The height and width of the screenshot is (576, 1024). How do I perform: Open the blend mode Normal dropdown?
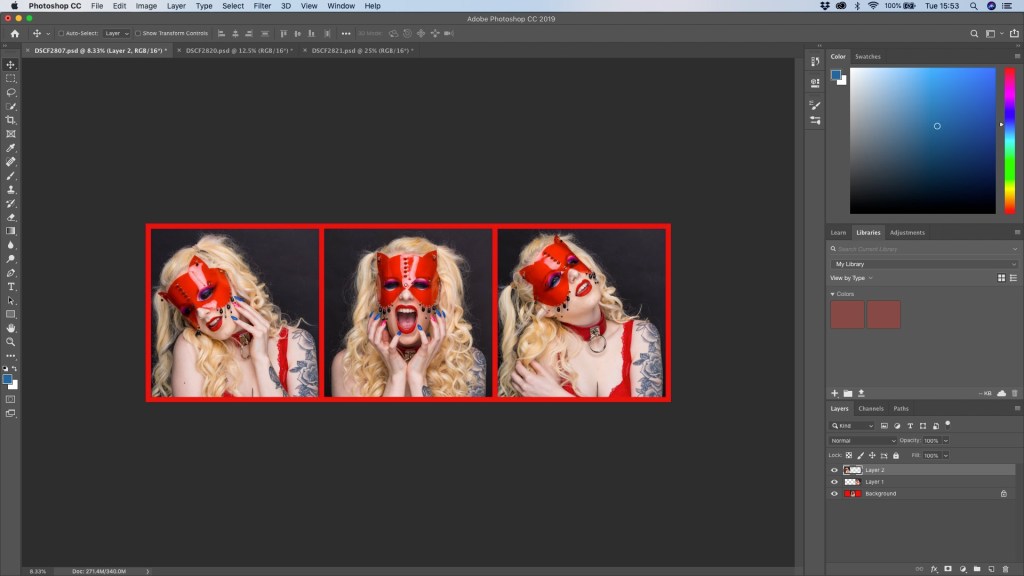pos(863,440)
